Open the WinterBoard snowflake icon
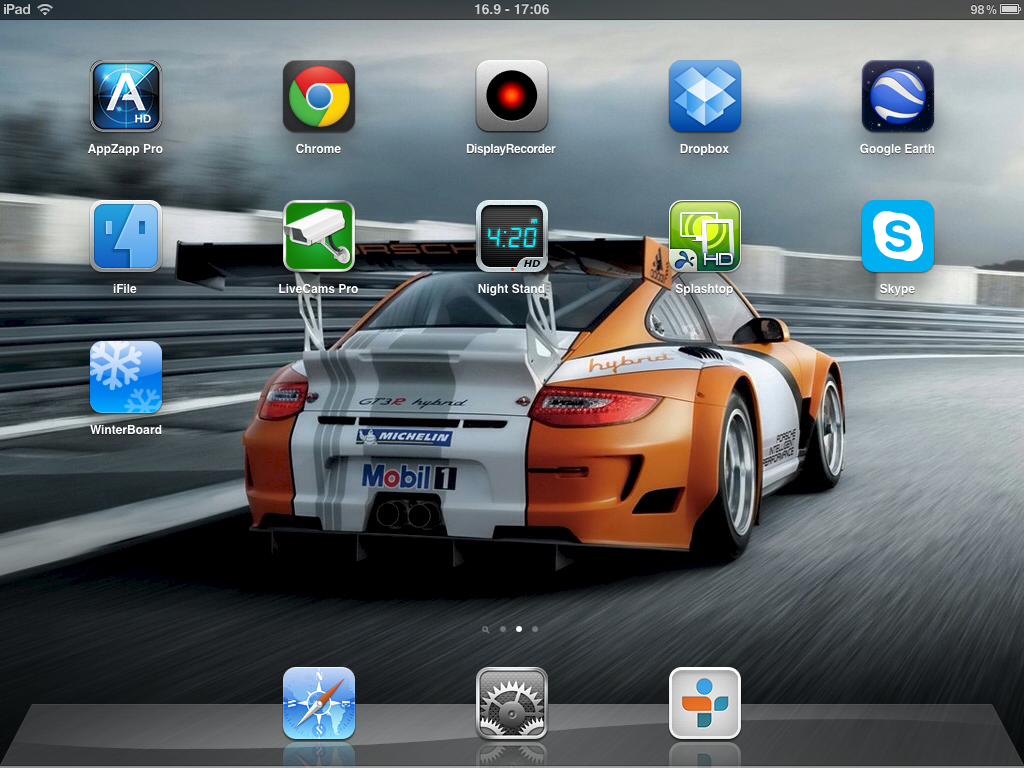This screenshot has width=1024, height=768. click(125, 377)
